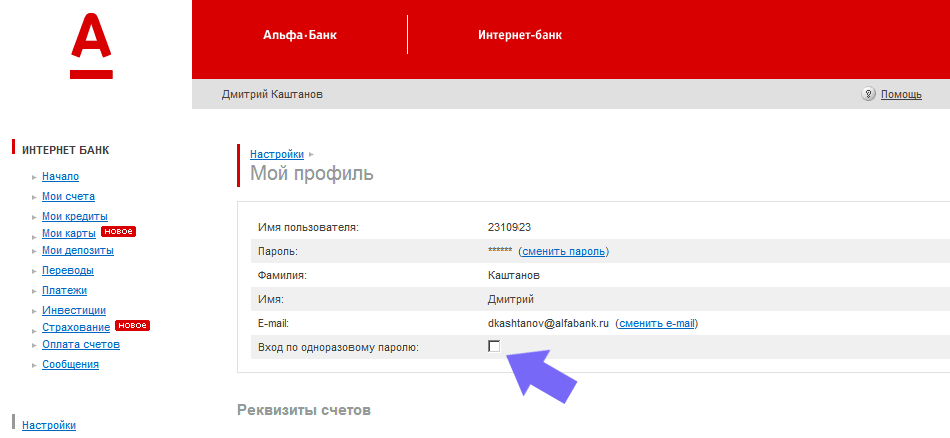Click the arrow bullet before Сообщения
The image size is (950, 438).
(x=35, y=365)
